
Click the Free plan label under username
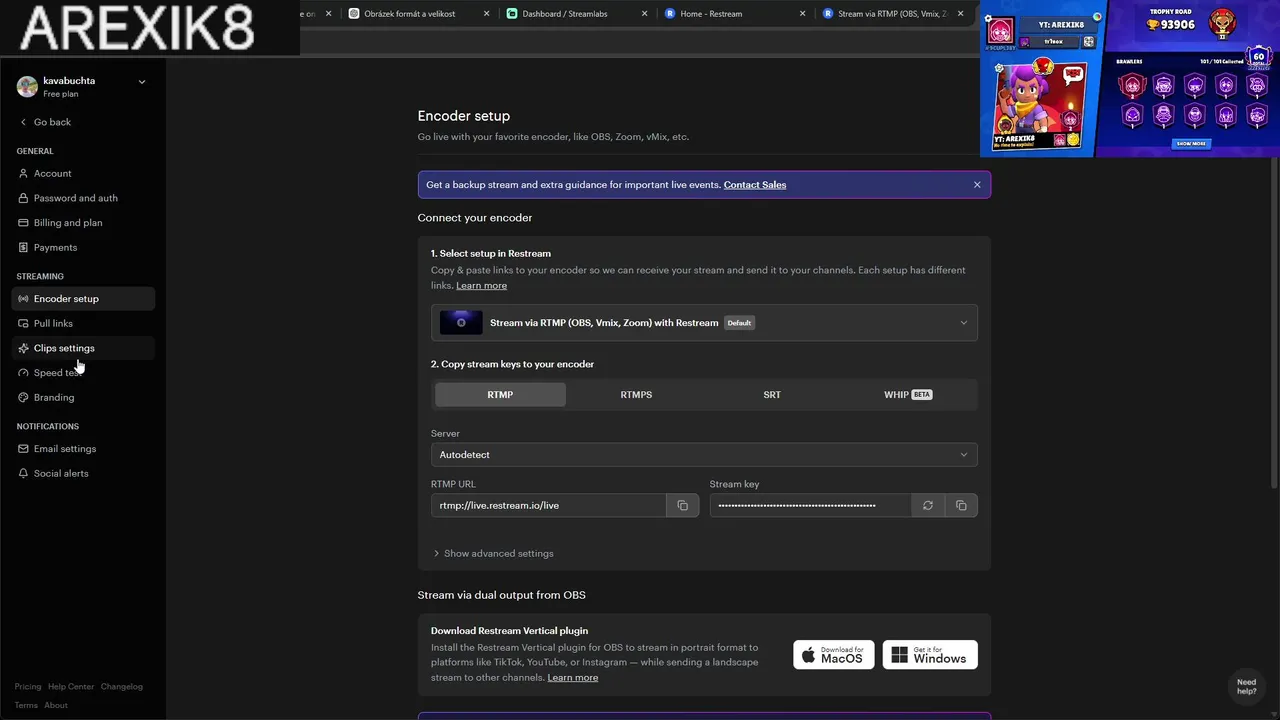[x=61, y=94]
